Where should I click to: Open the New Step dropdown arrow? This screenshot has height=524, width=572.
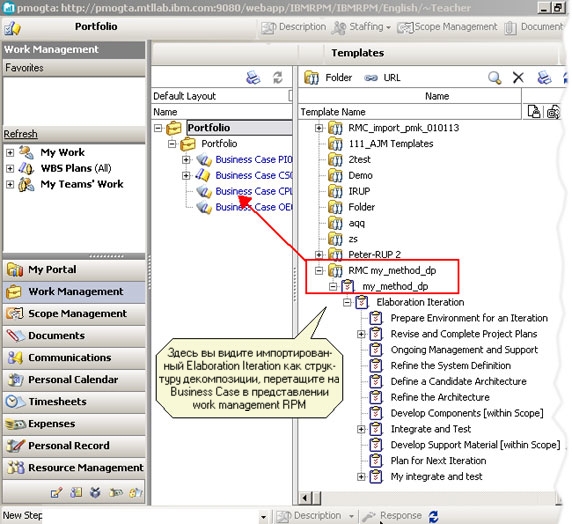[x=263, y=517]
